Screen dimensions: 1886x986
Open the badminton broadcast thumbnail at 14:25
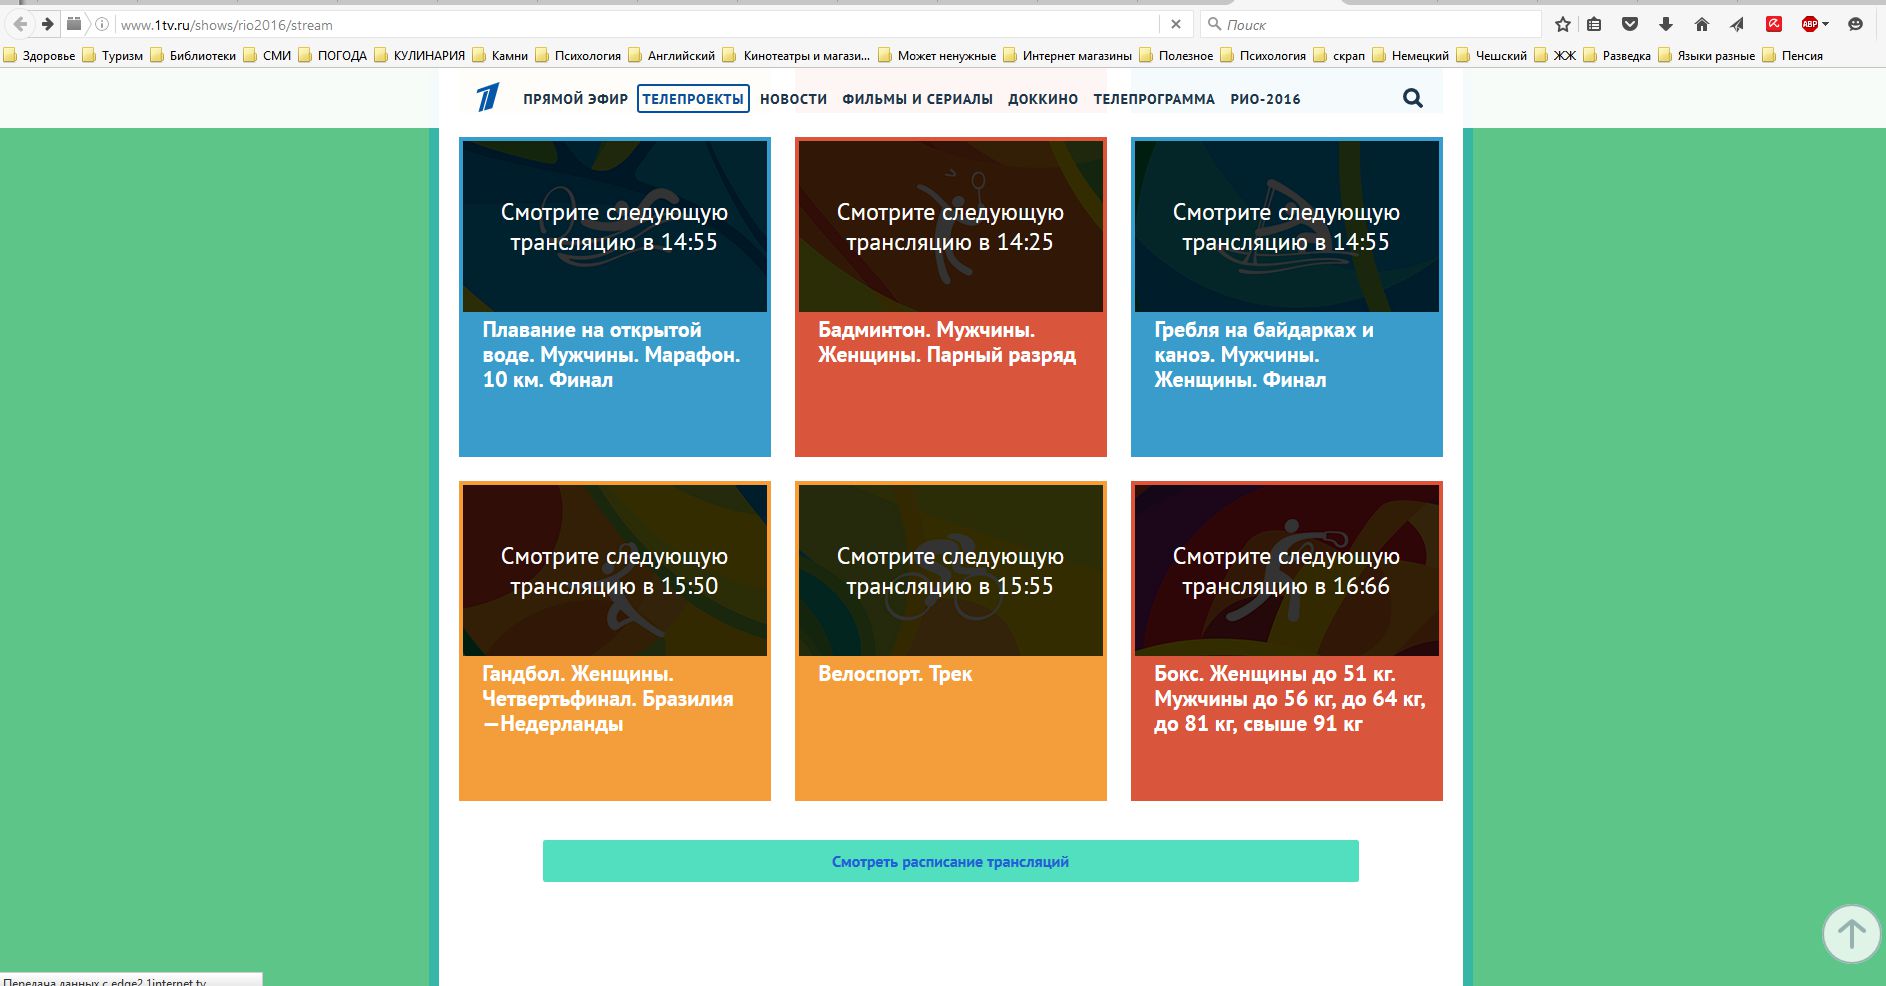tap(950, 226)
